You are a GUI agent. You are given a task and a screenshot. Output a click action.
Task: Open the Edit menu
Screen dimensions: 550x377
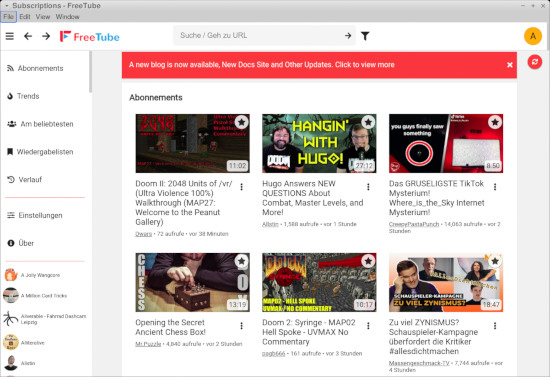tap(25, 17)
